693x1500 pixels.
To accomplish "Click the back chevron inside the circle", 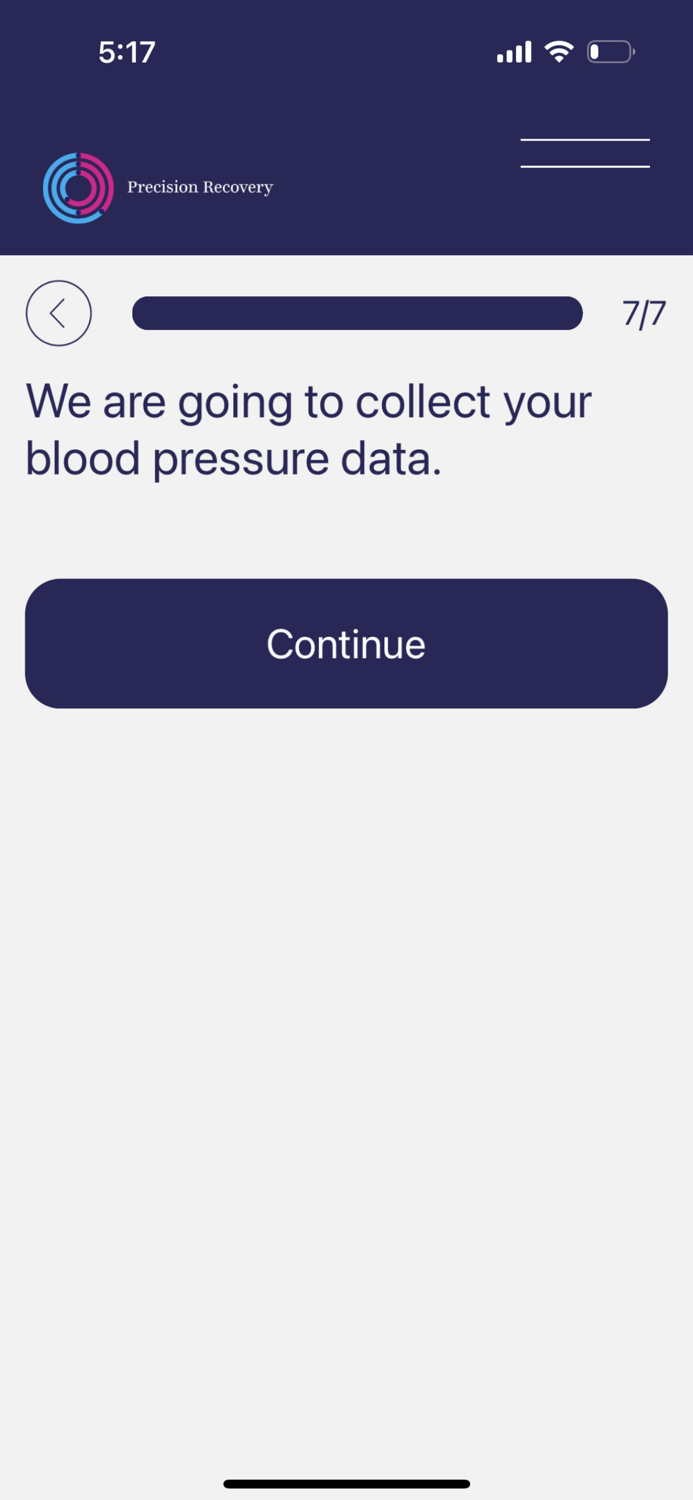I will 58,313.
